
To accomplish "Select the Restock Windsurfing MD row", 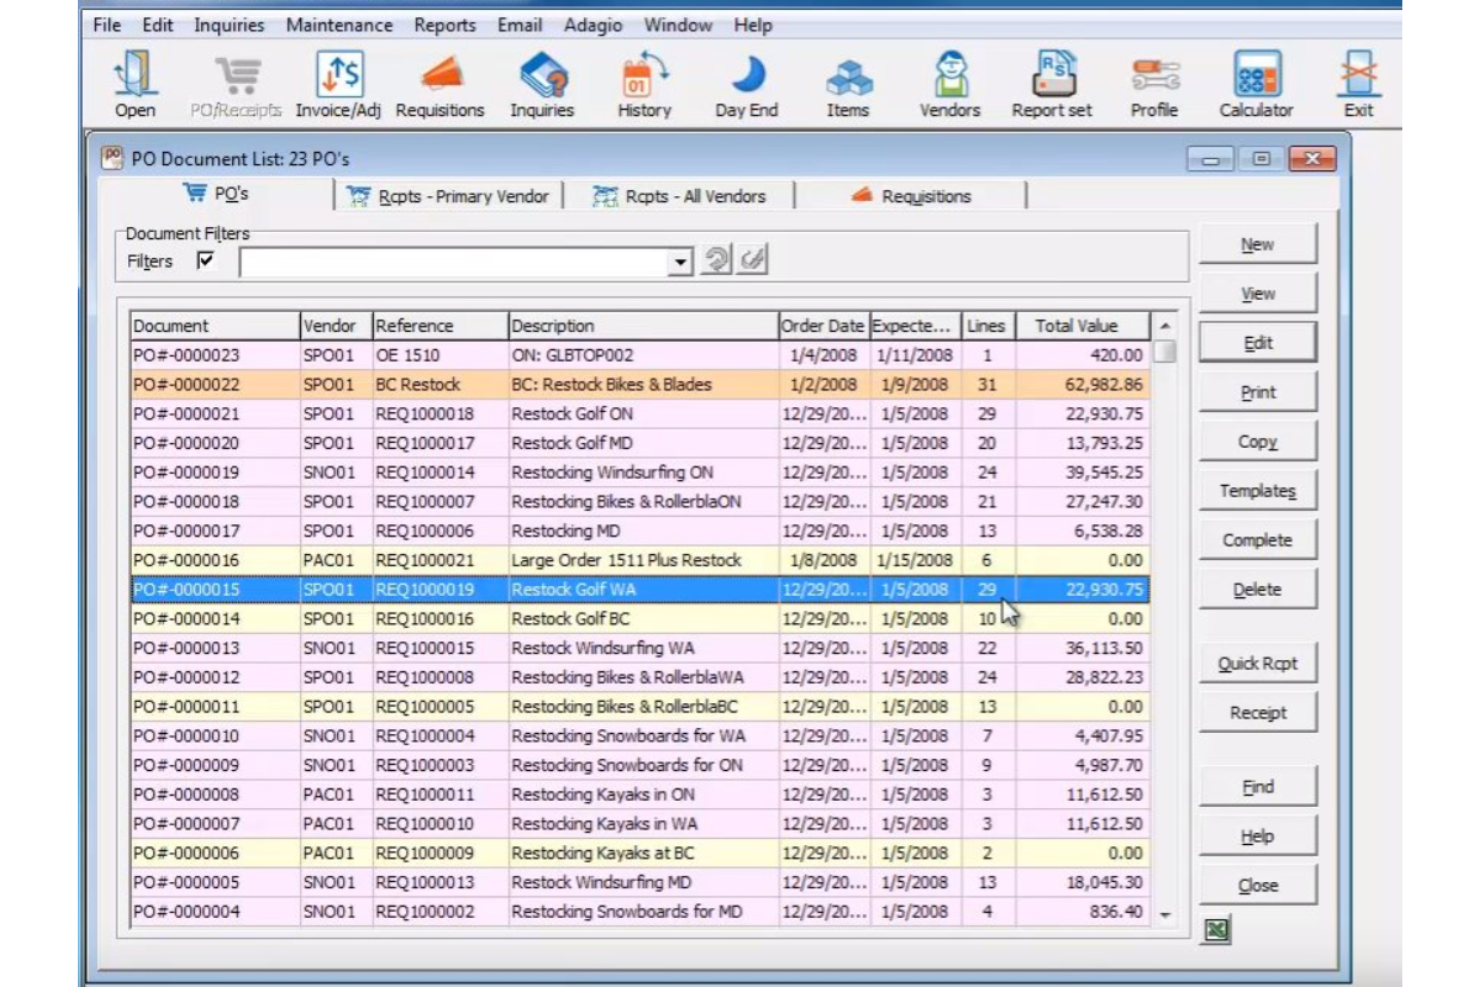I will pyautogui.click(x=640, y=882).
